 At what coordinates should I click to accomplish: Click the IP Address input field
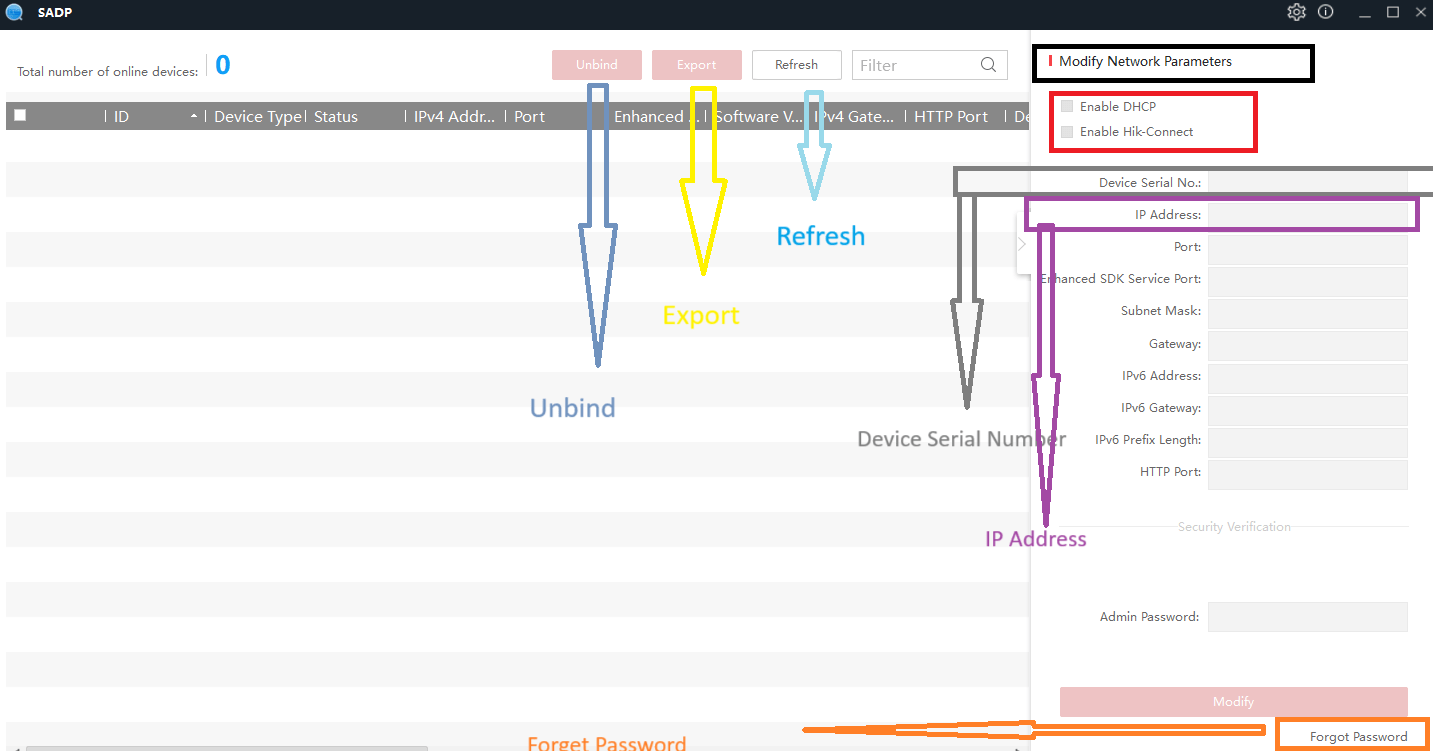(x=1307, y=213)
